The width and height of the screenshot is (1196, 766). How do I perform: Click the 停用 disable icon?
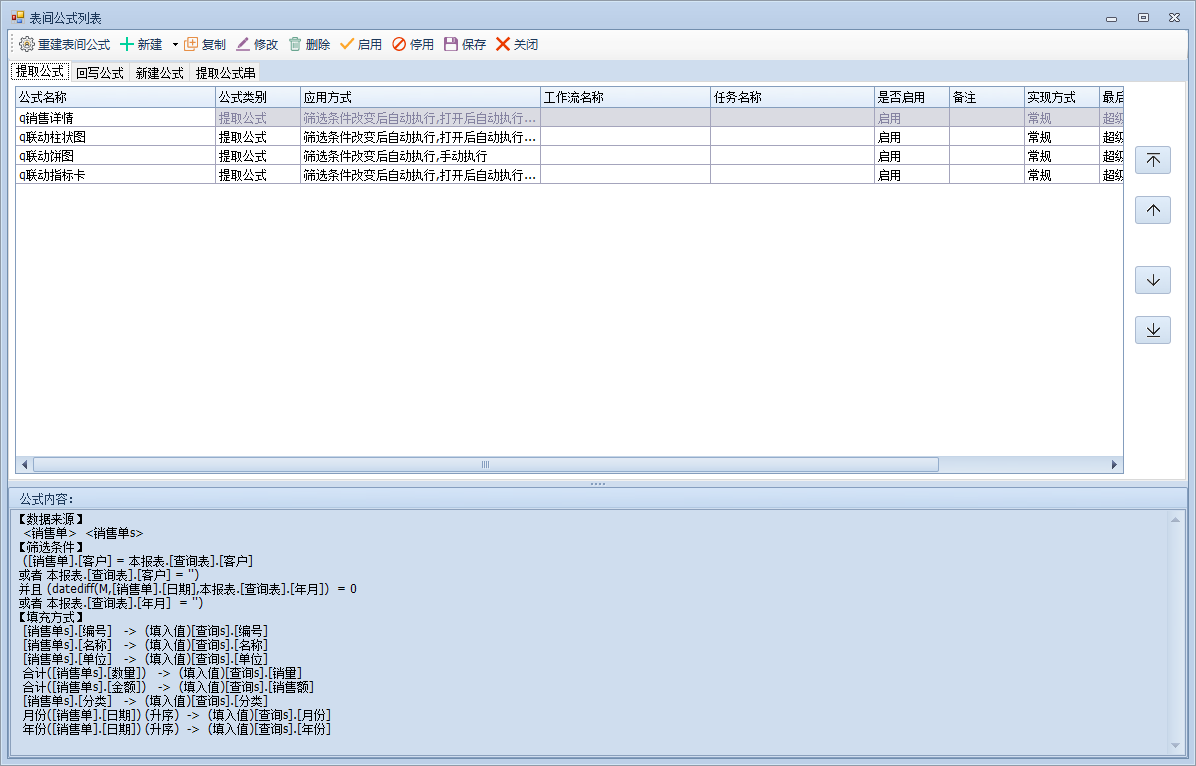pyautogui.click(x=399, y=44)
